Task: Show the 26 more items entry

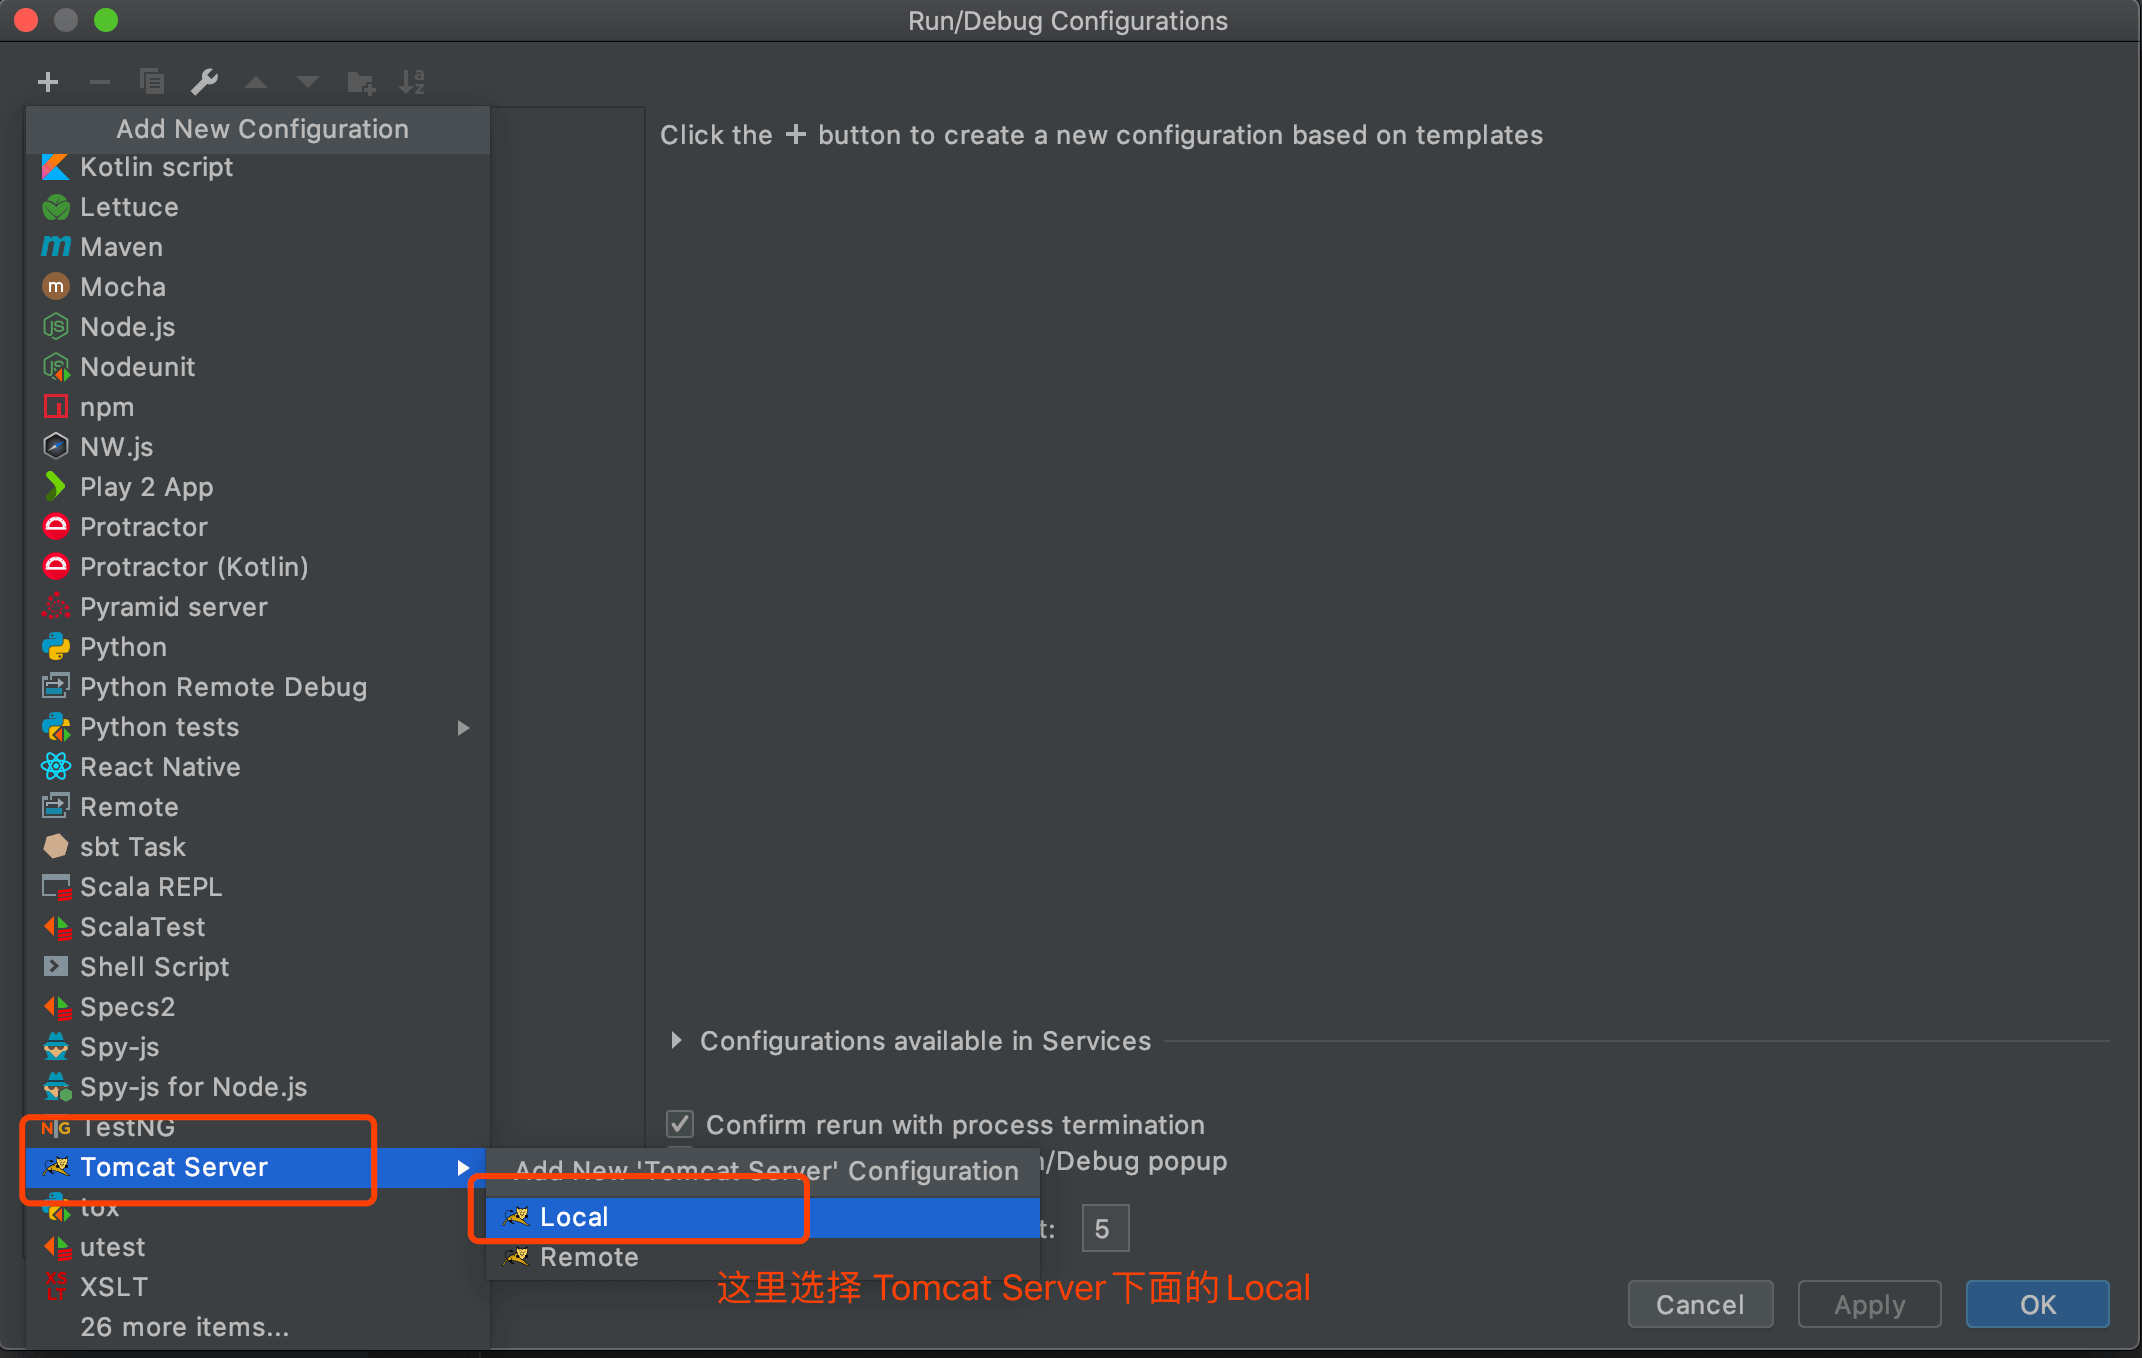Action: 184,1327
